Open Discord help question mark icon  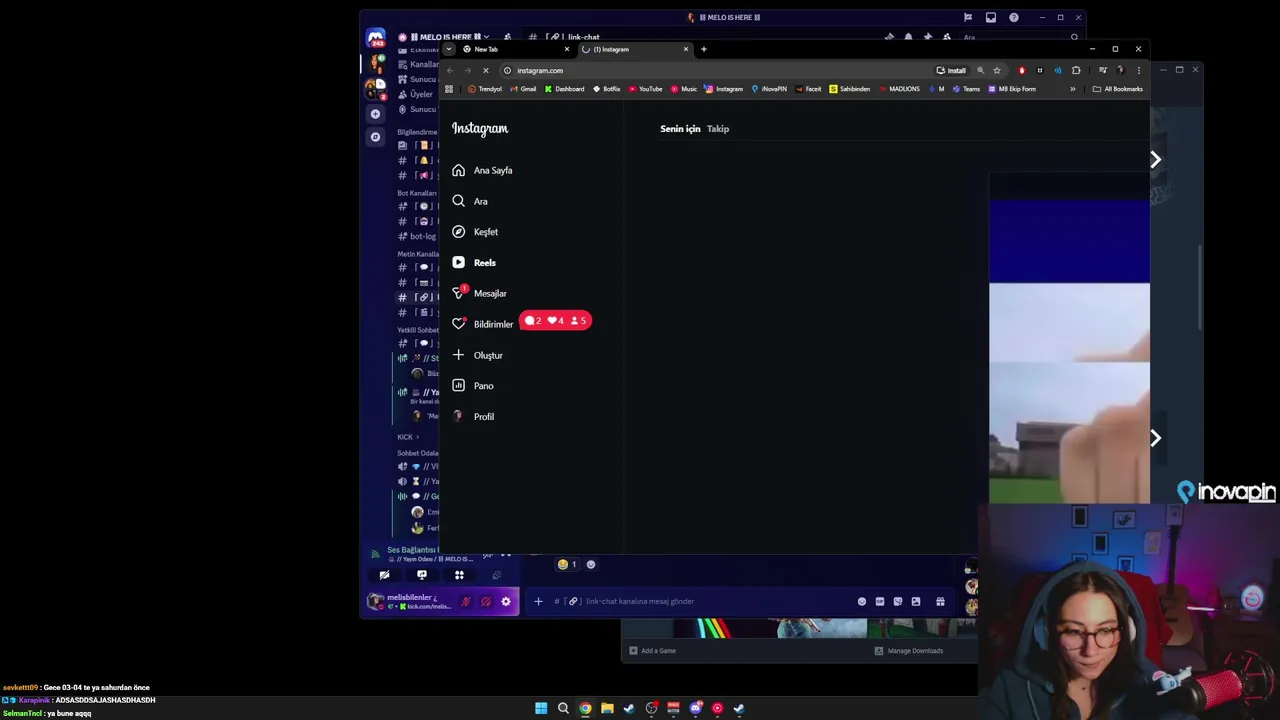(x=1014, y=17)
